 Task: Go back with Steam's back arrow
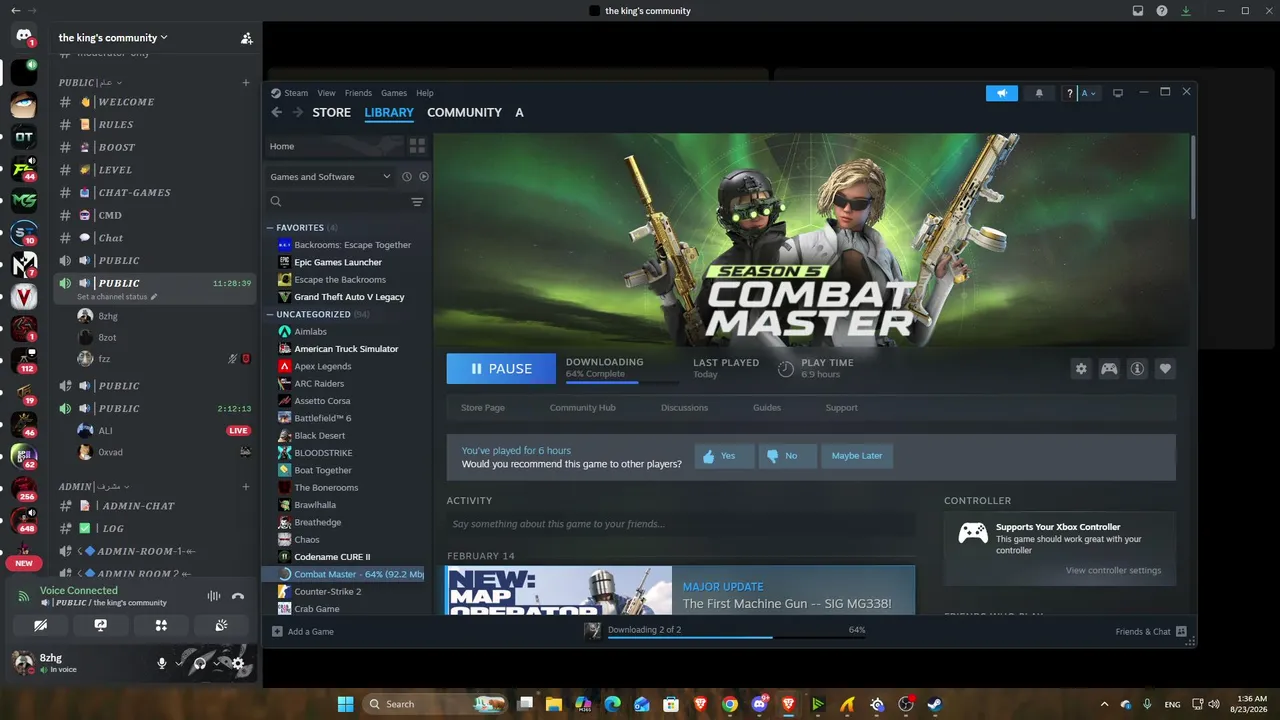click(x=277, y=113)
